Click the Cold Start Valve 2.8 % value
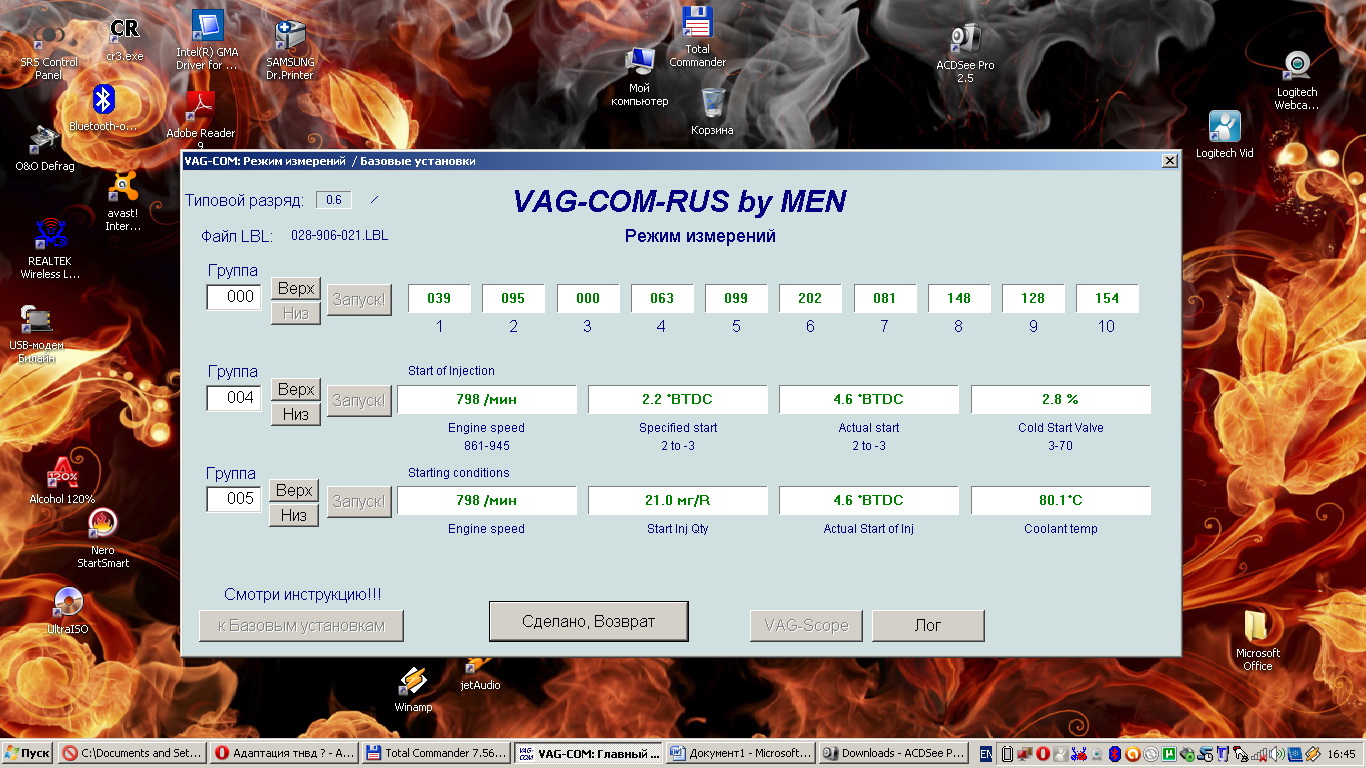1366x768 pixels. click(x=1061, y=399)
